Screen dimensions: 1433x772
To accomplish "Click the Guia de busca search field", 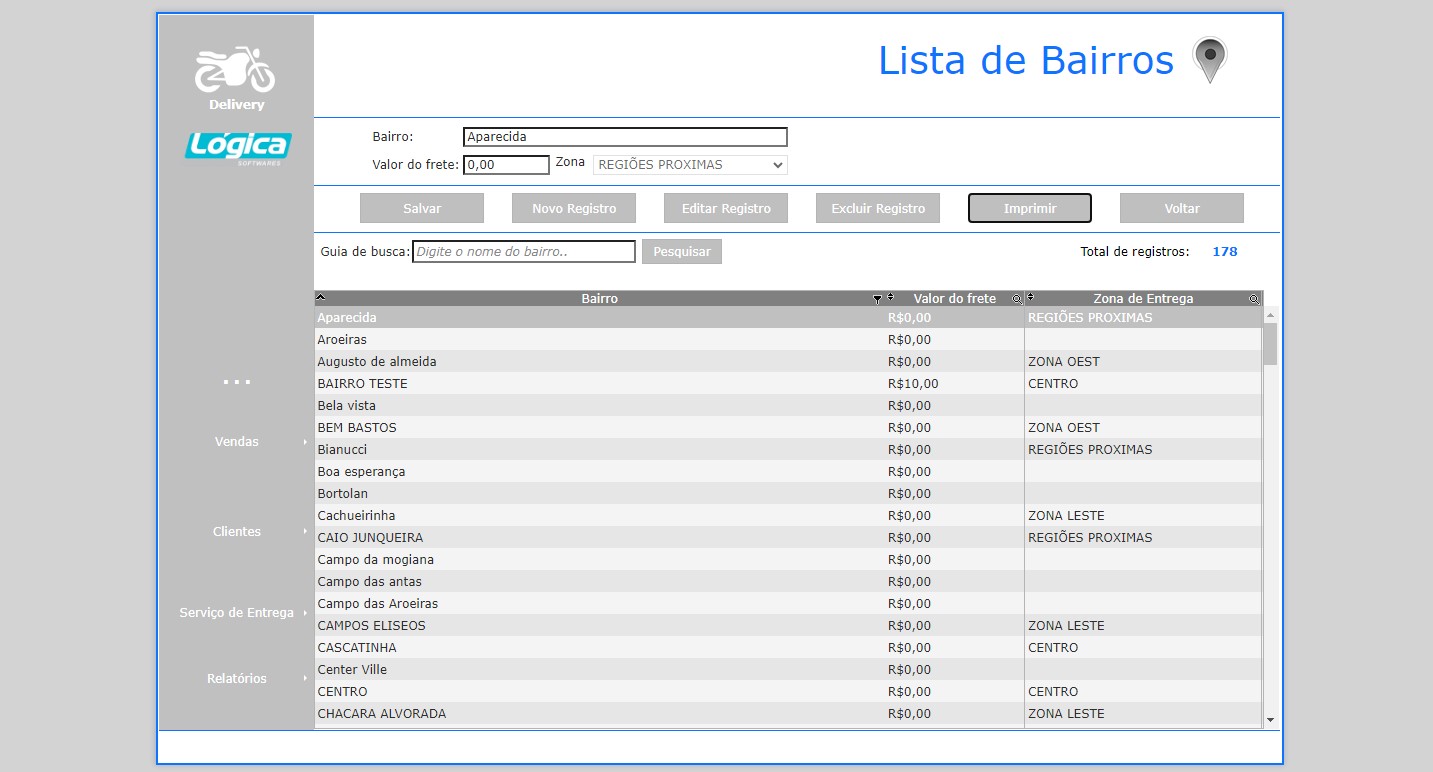I will (x=524, y=252).
